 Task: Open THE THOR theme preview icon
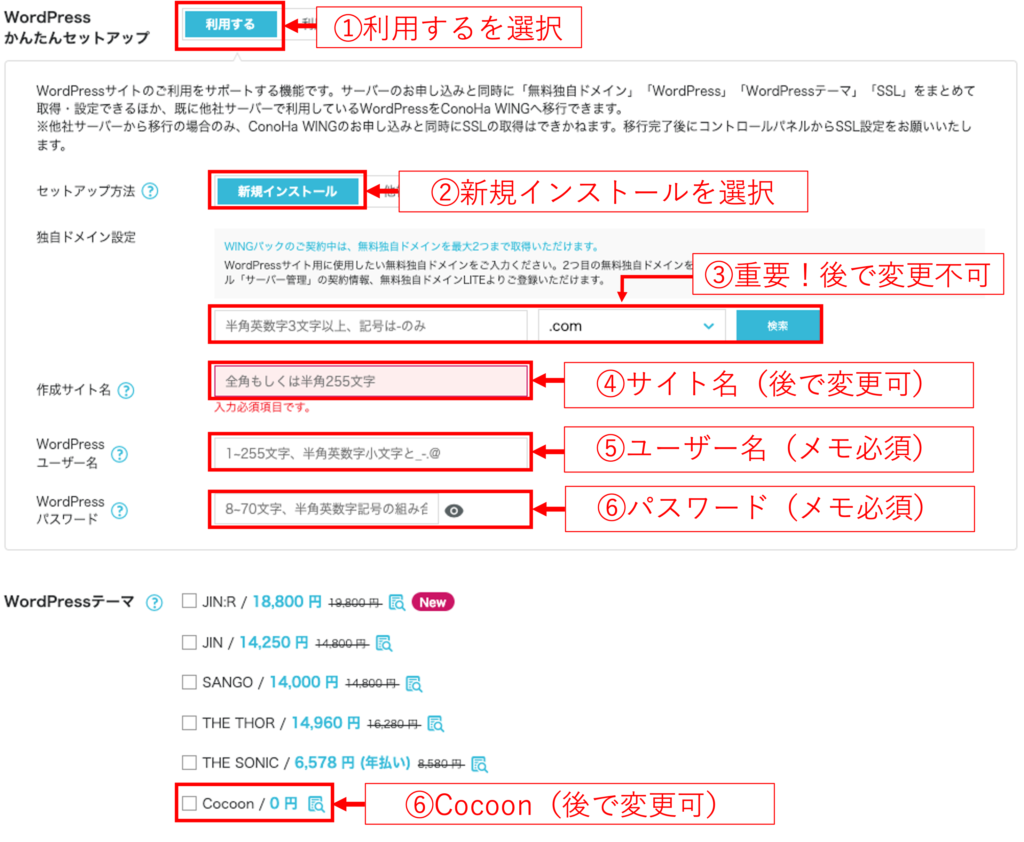[435, 723]
